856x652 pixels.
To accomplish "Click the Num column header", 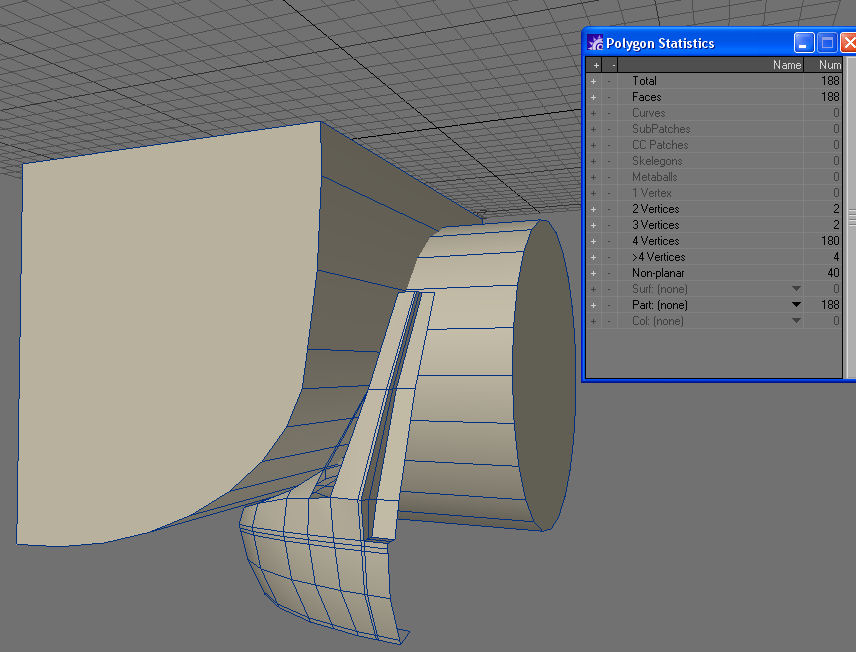I will (828, 65).
